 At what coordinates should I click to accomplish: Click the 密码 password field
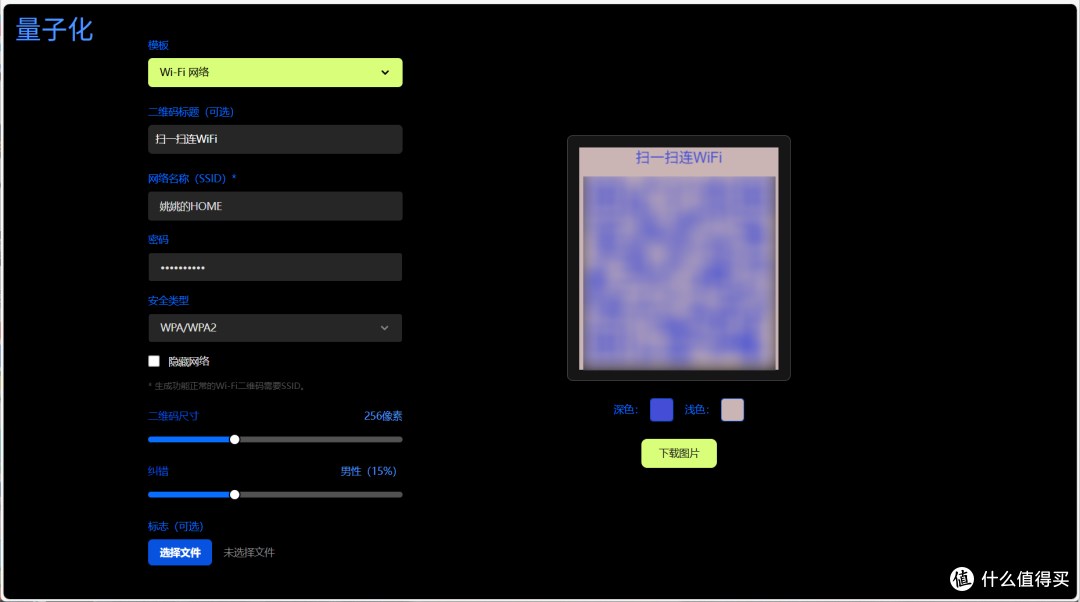pyautogui.click(x=275, y=267)
